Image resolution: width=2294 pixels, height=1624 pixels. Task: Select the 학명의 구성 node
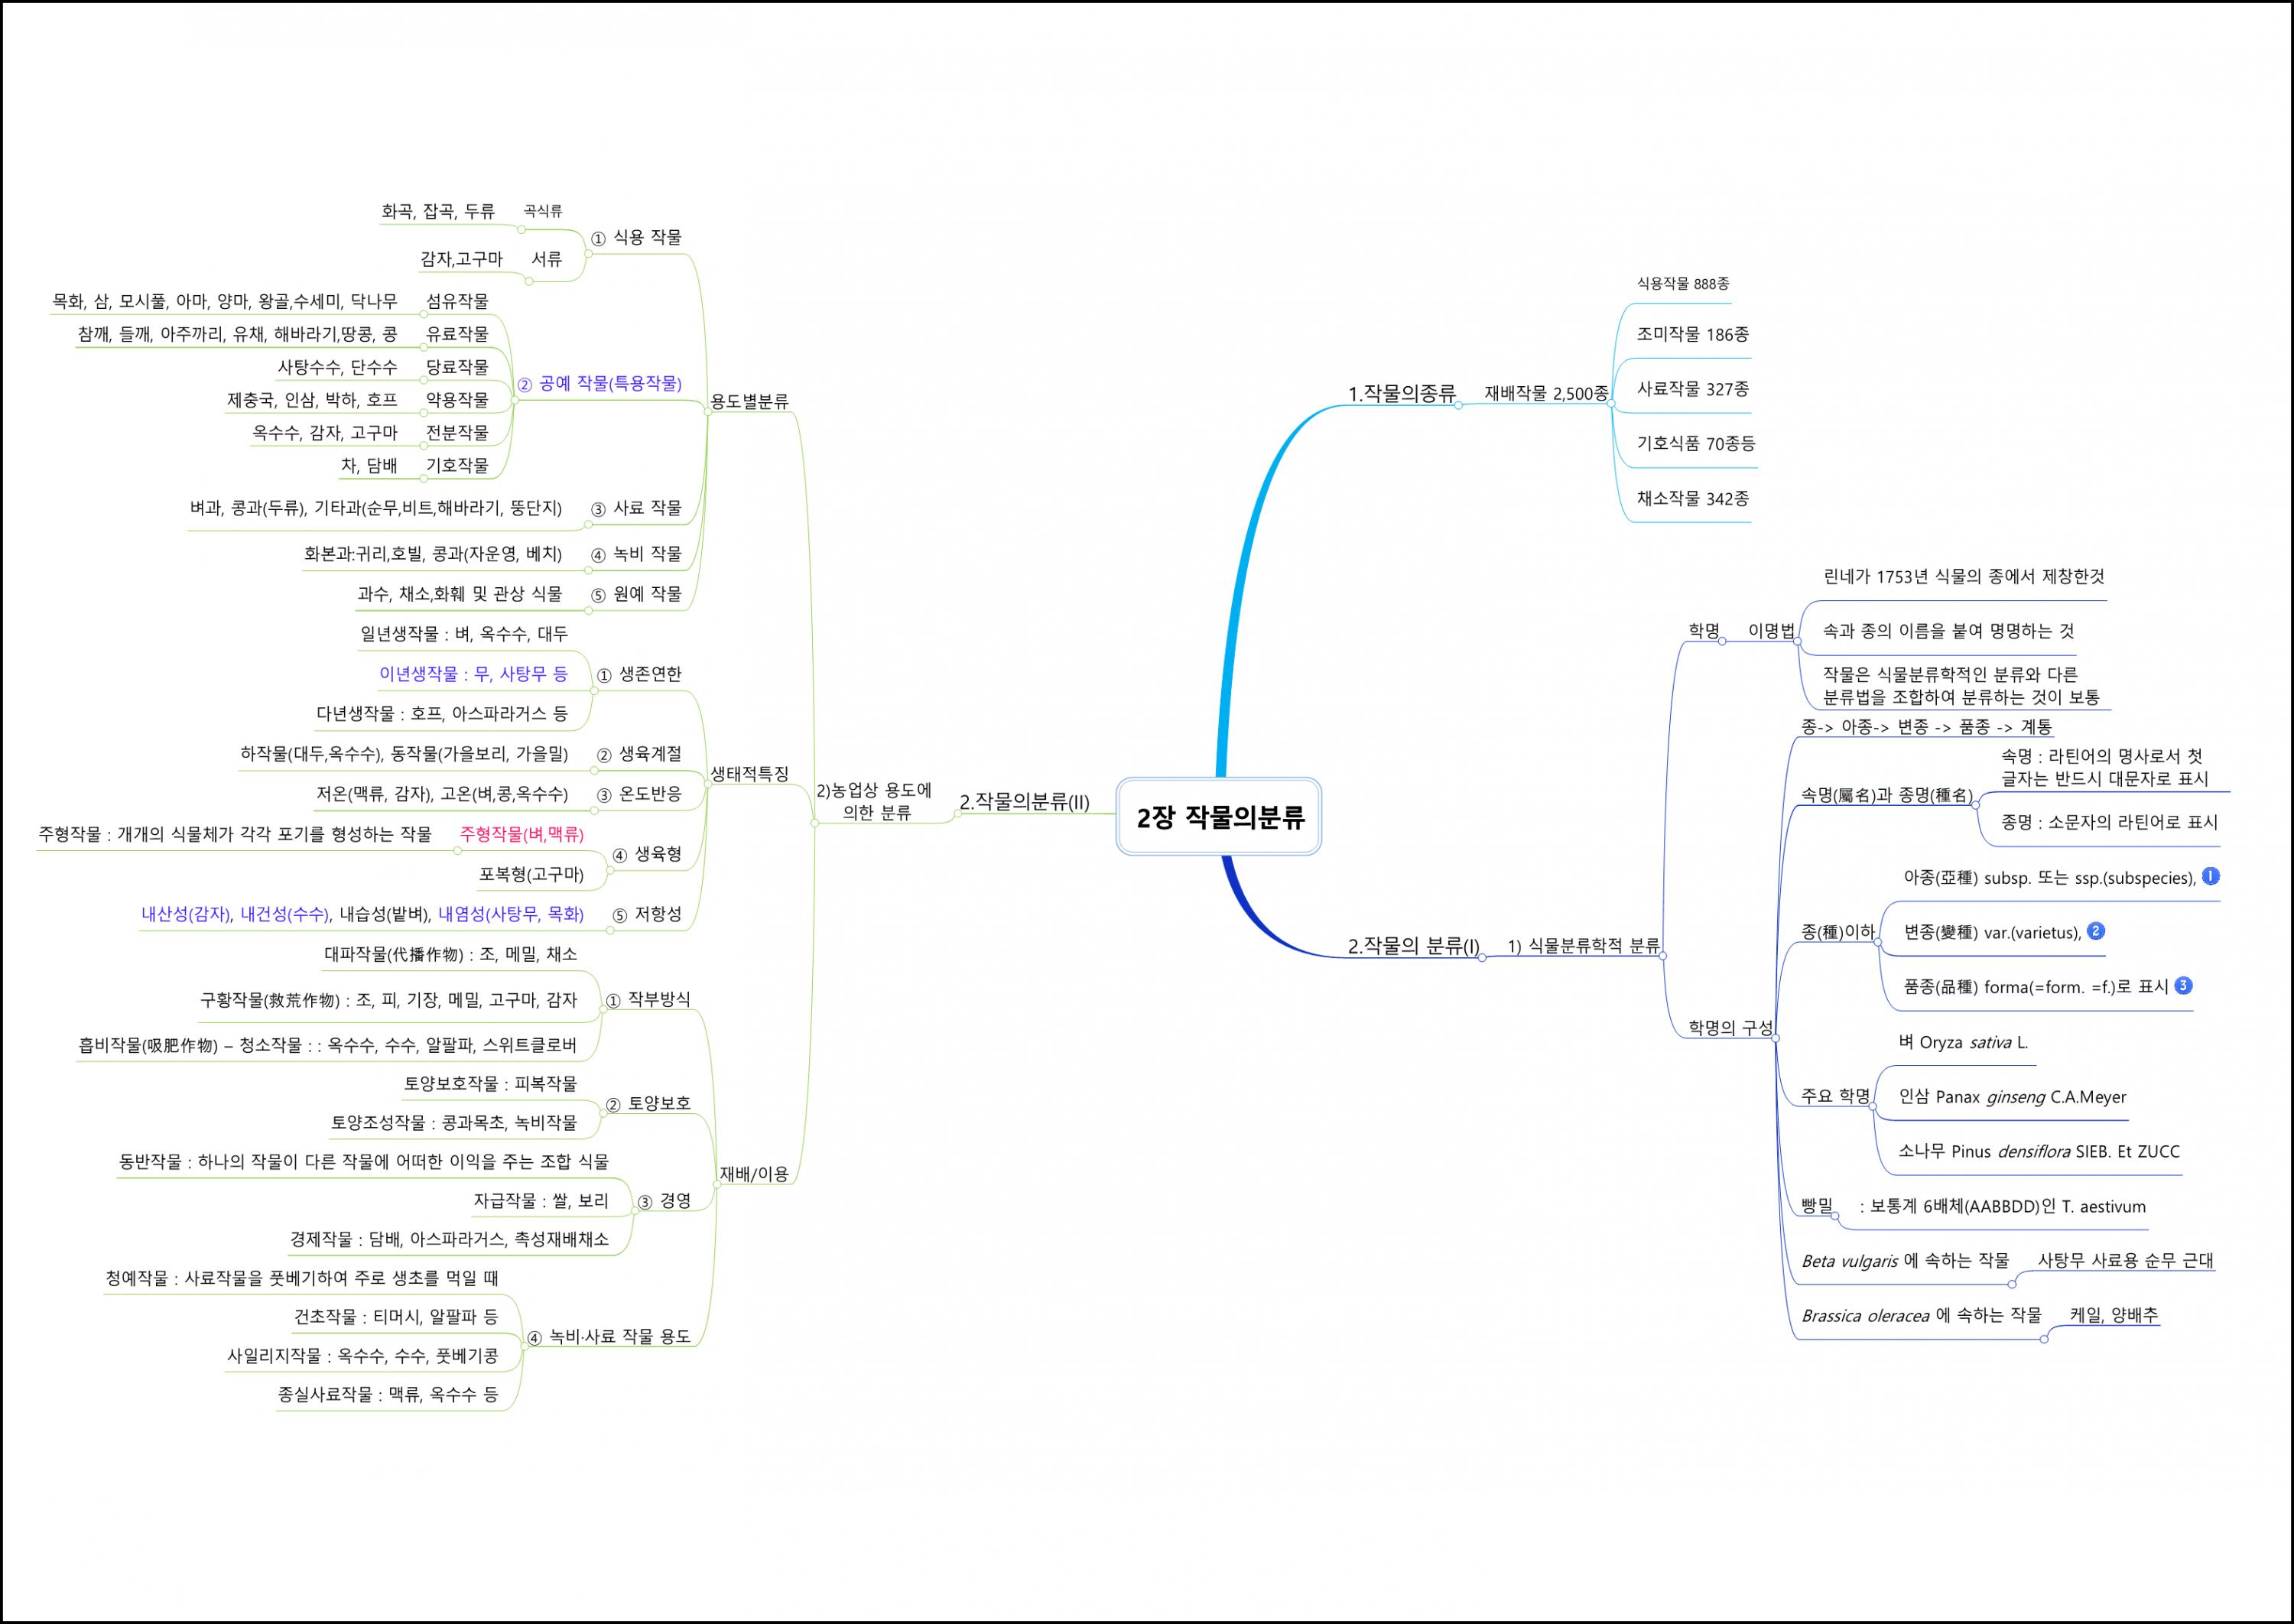coord(1730,1027)
